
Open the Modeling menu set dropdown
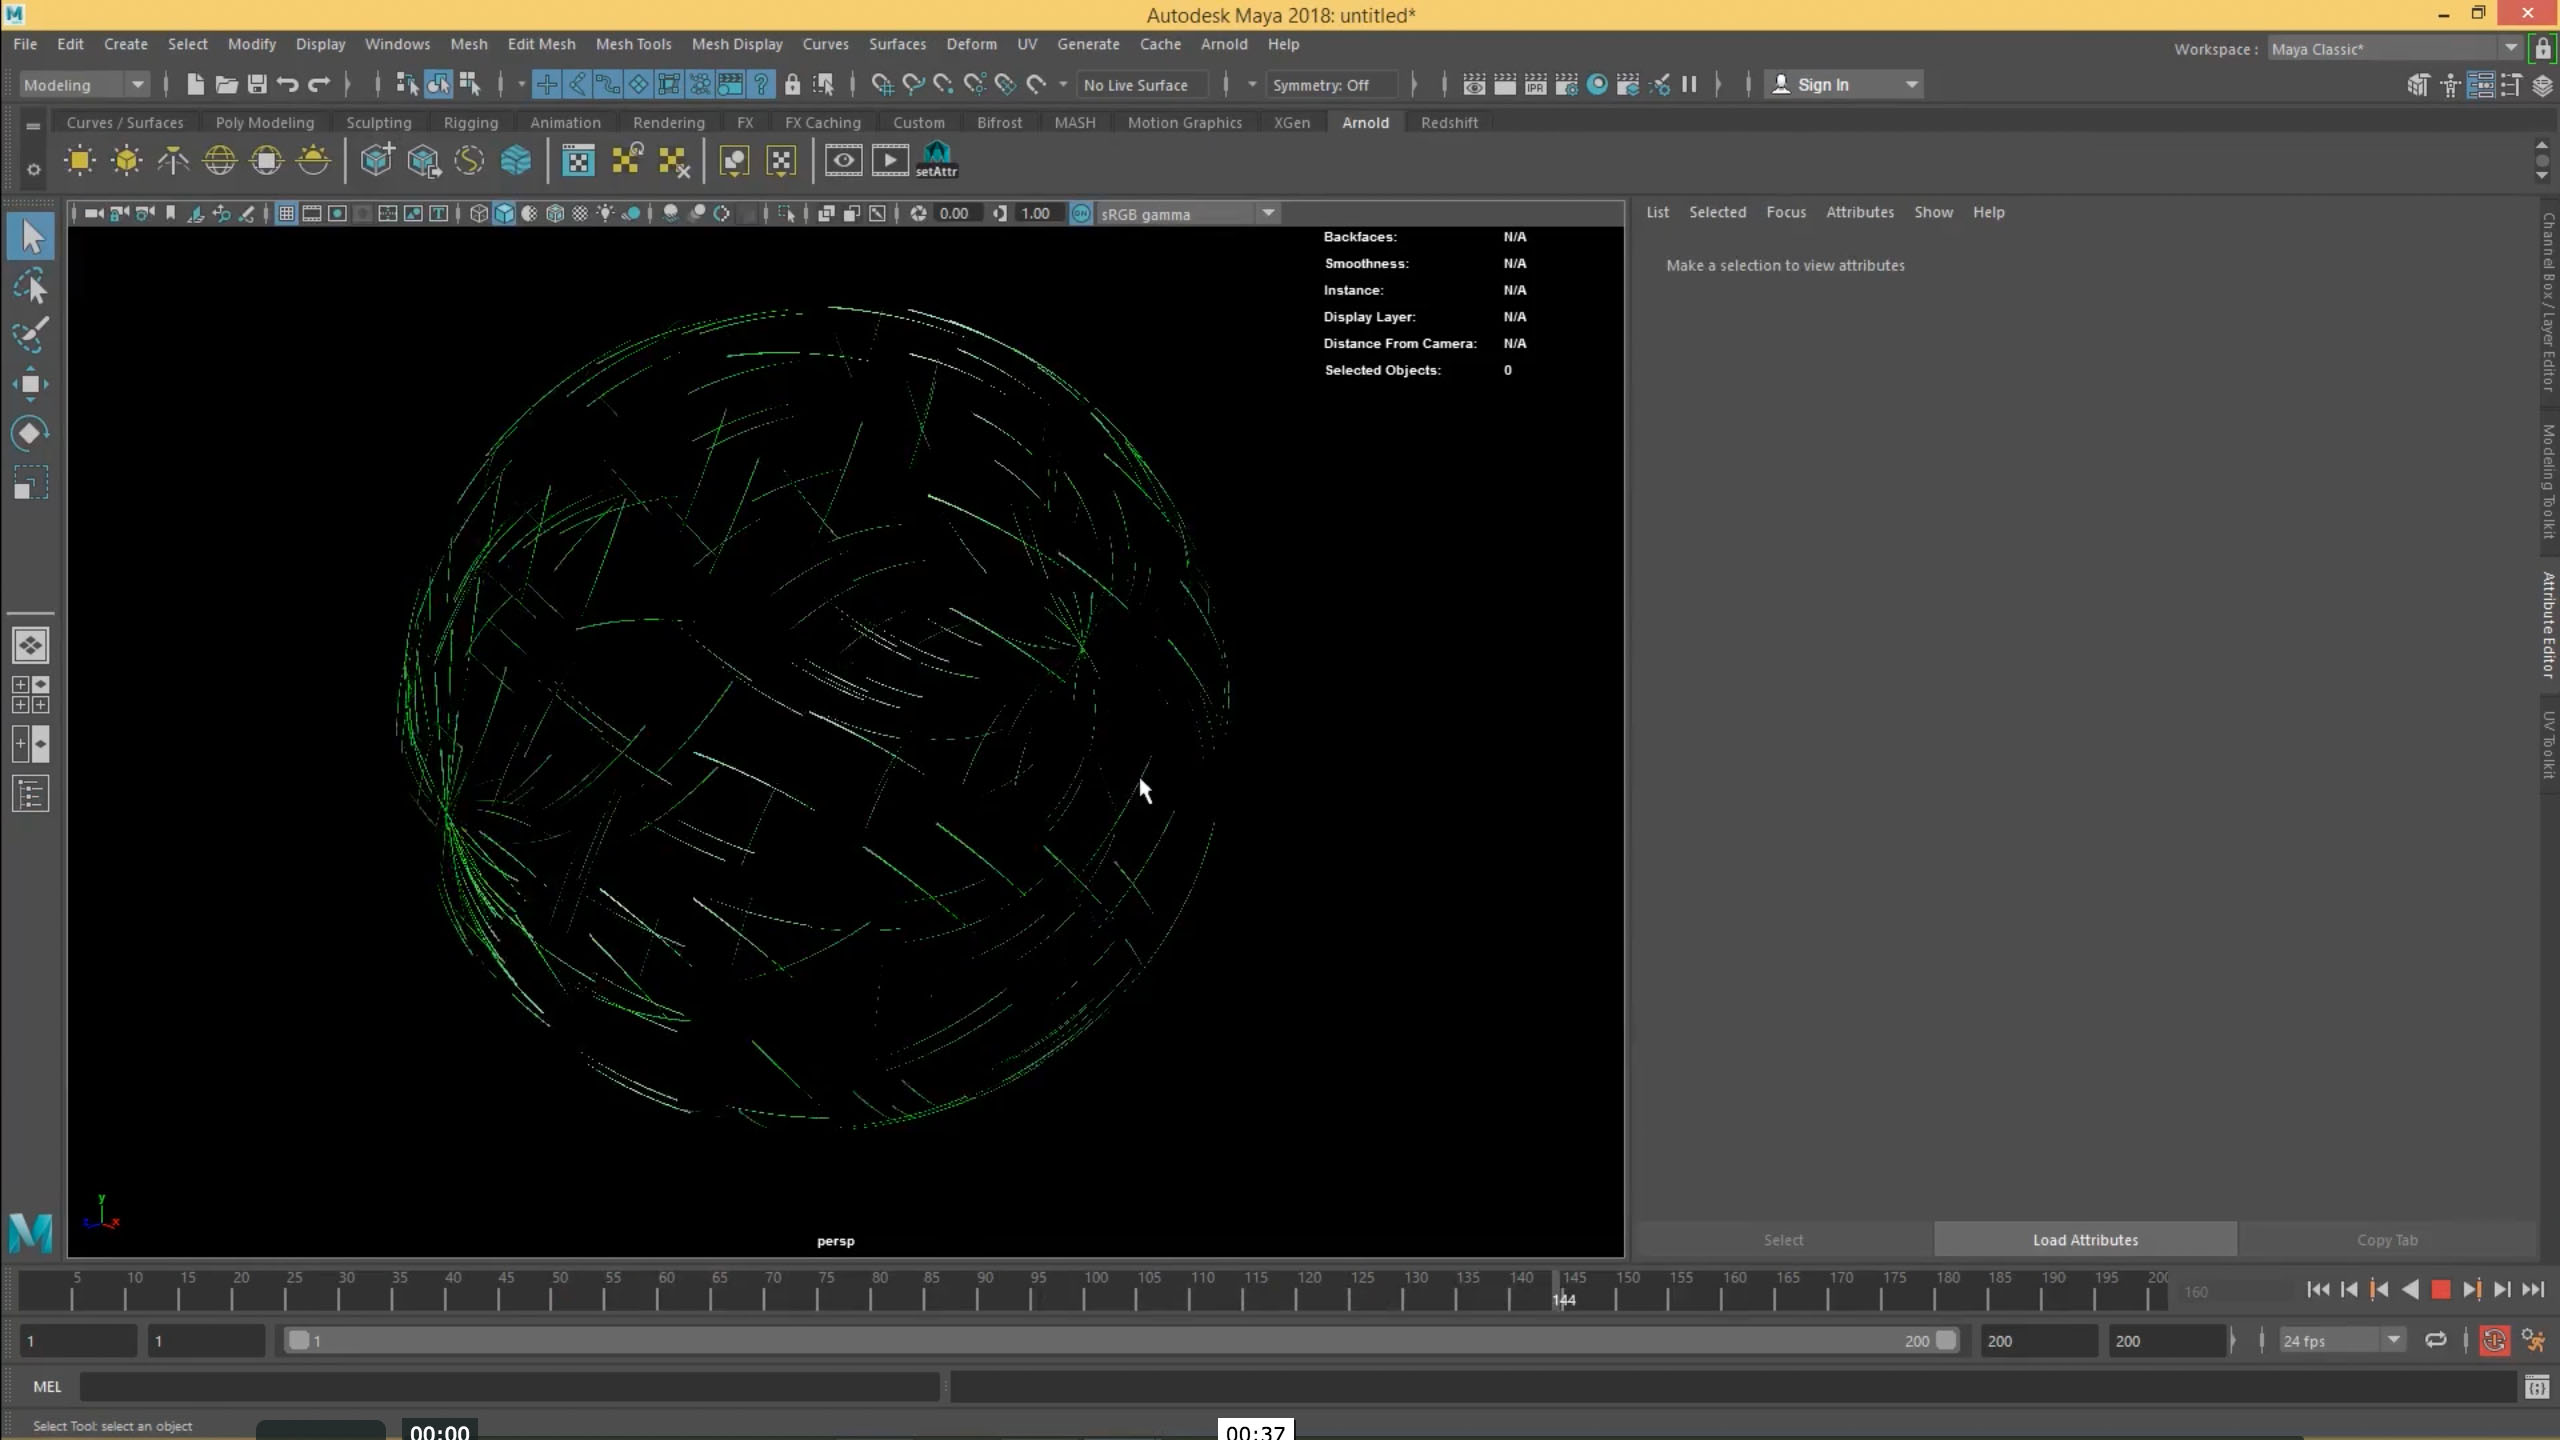[x=138, y=85]
